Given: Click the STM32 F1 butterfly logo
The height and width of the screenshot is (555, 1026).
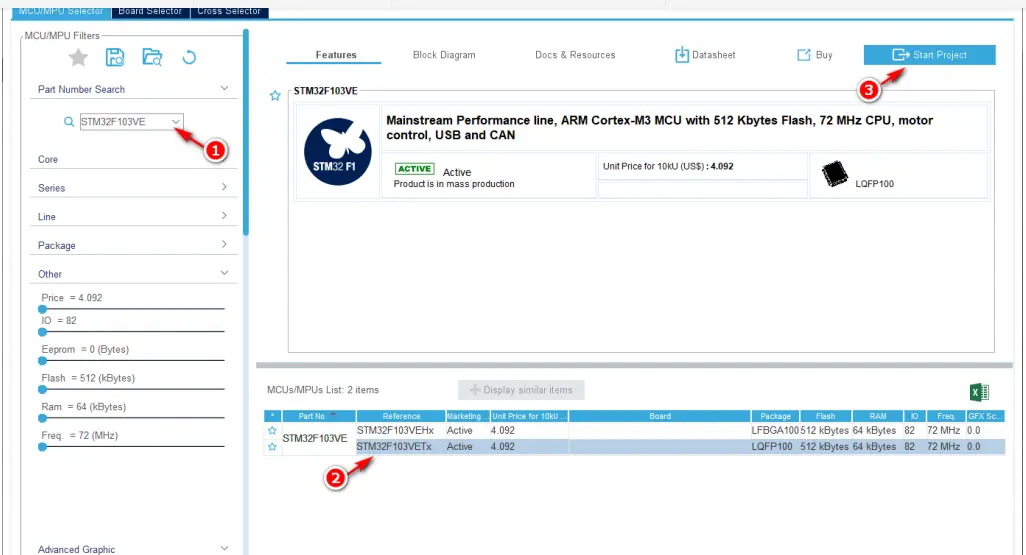Looking at the screenshot, I should click(x=338, y=151).
